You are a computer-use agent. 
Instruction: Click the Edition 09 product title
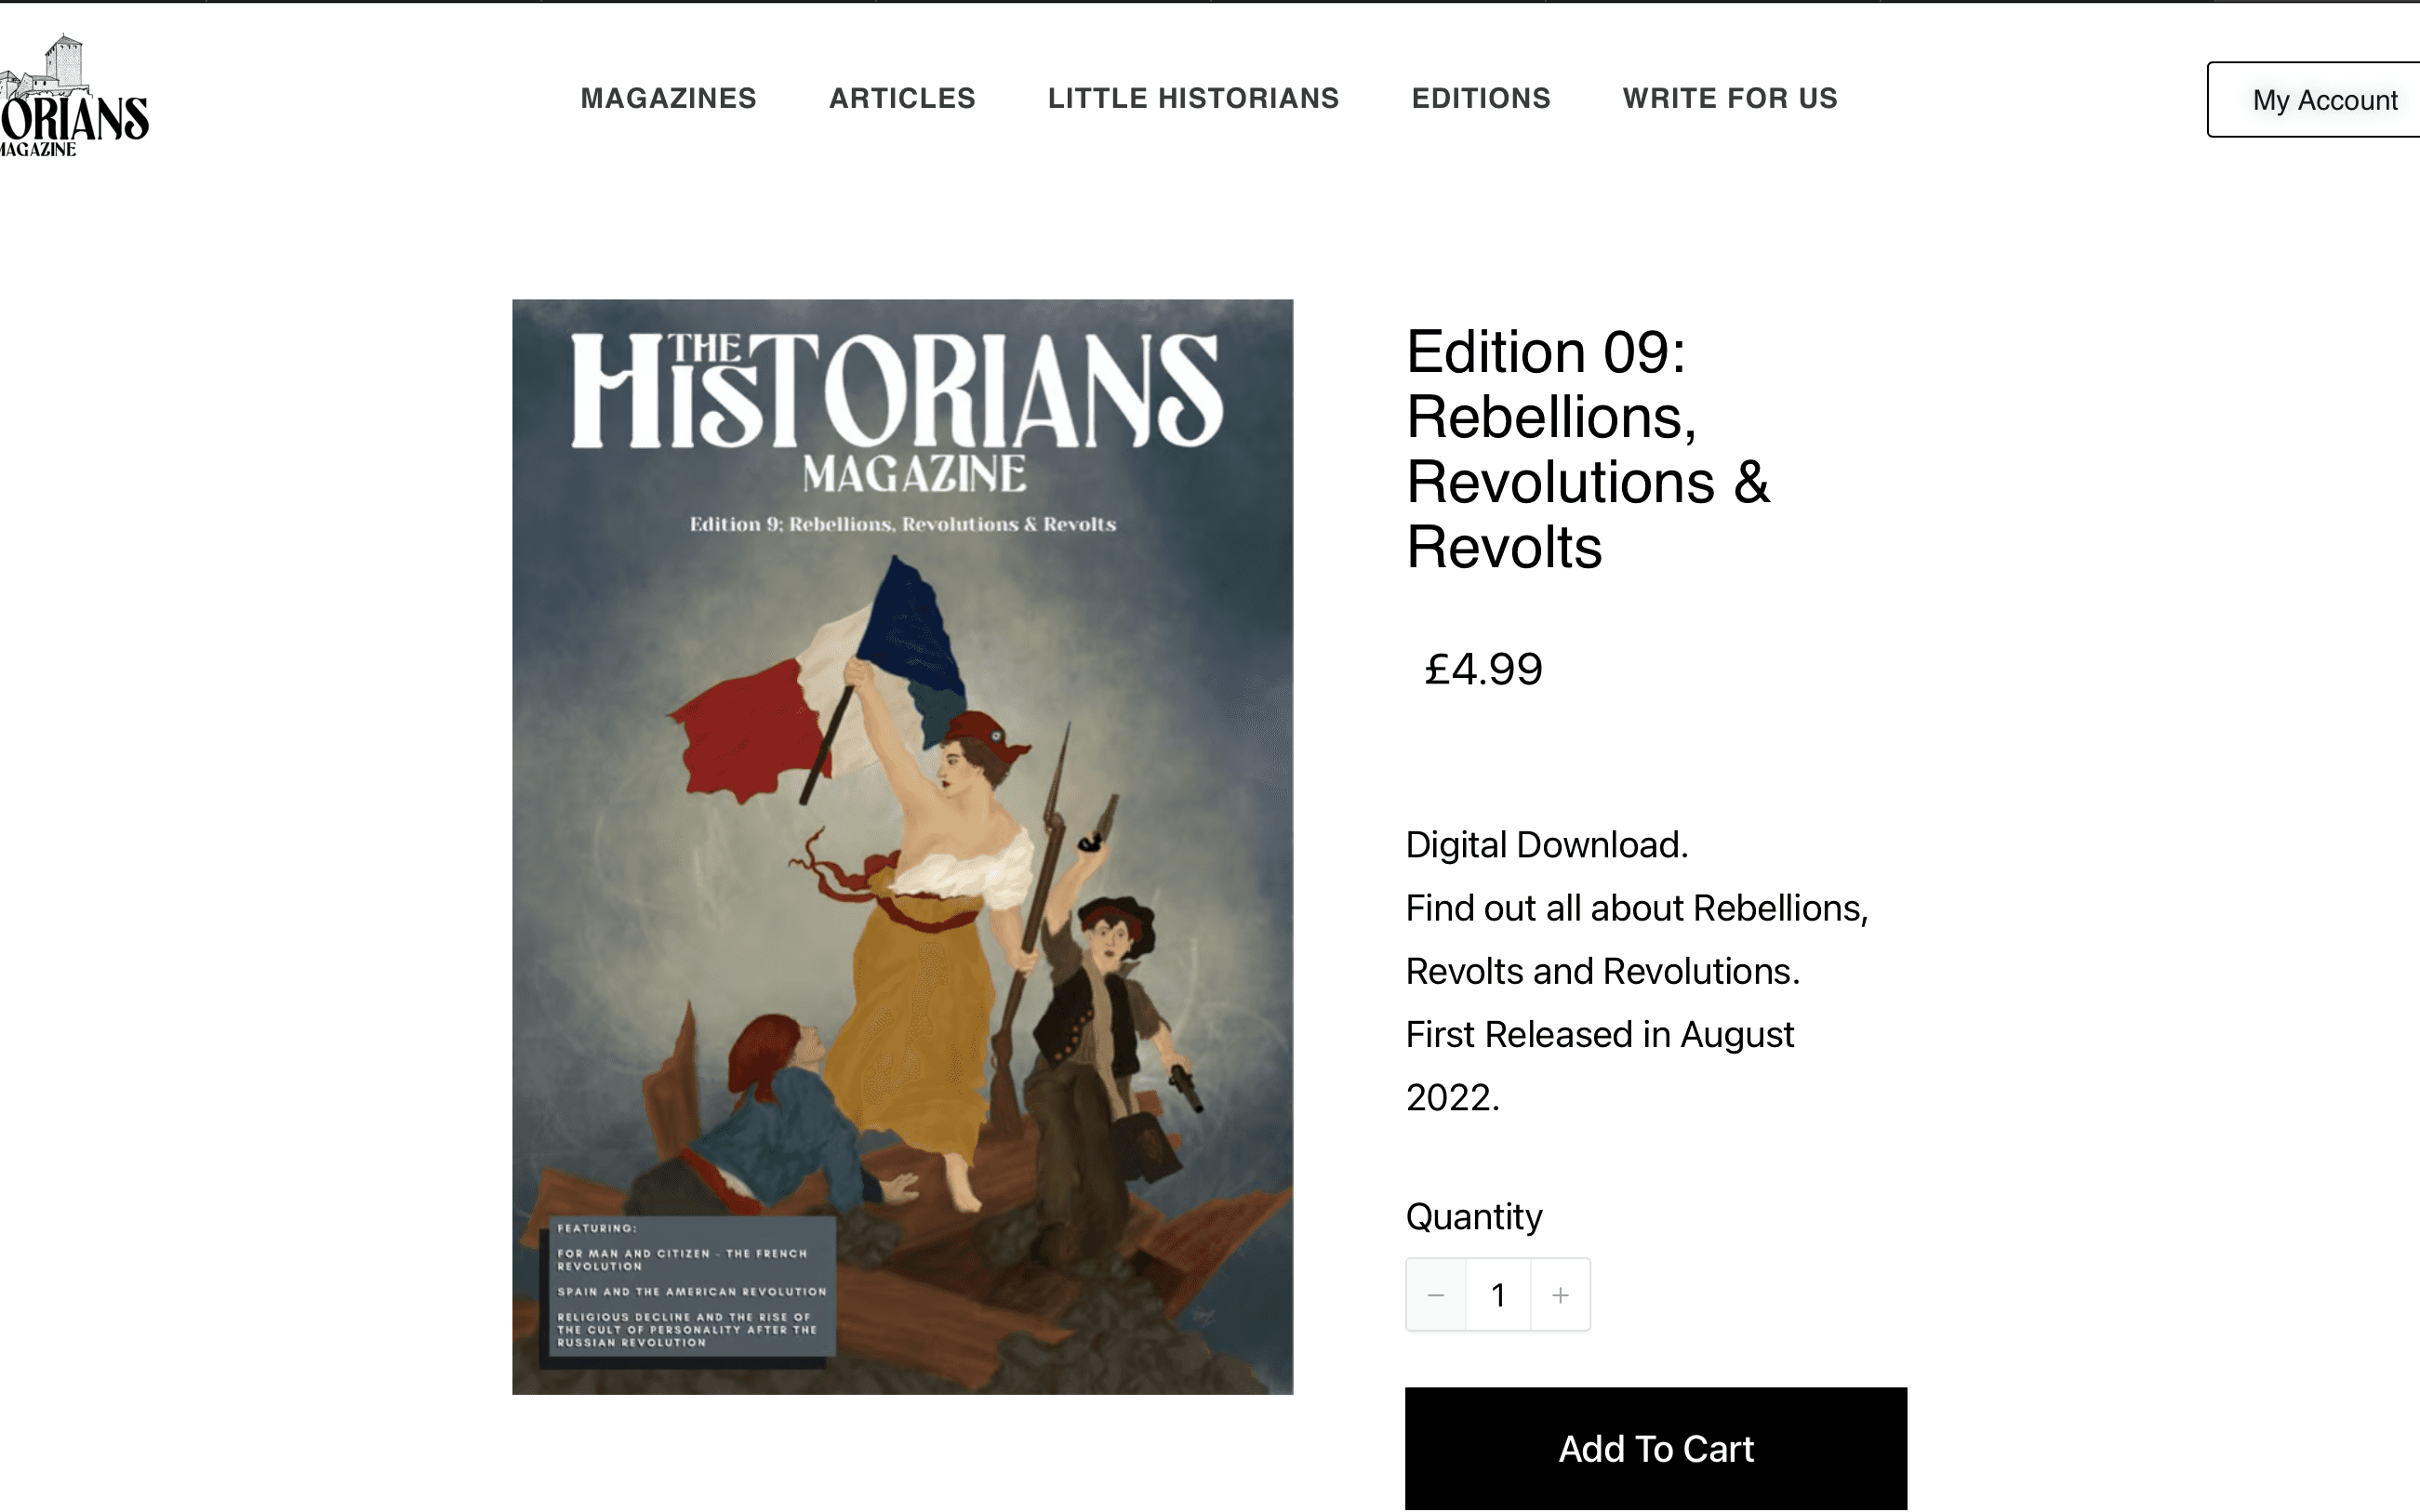1588,449
